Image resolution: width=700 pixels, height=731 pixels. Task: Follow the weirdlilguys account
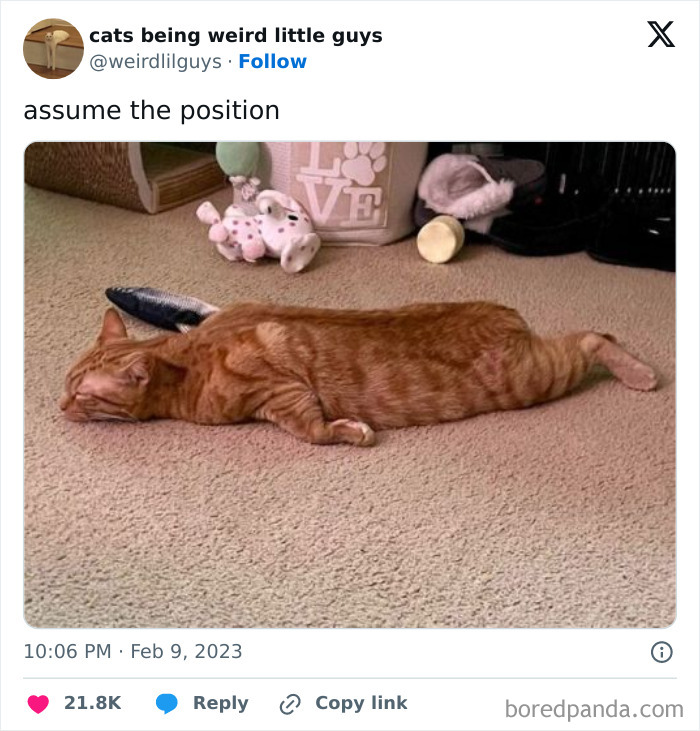pos(273,62)
